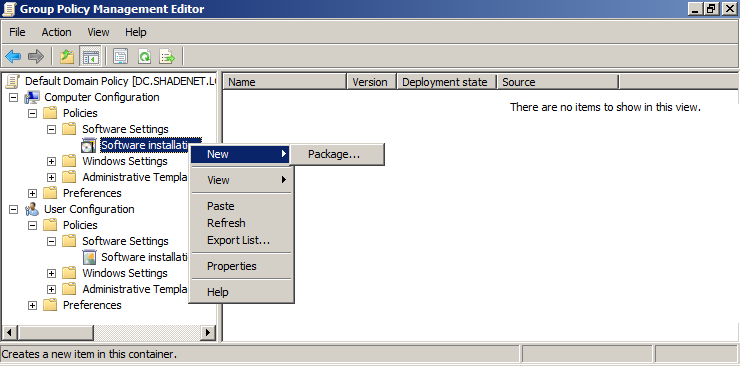Screen dimensions: 740x366
Task: Select Default Domain Policy root node
Action: point(120,81)
